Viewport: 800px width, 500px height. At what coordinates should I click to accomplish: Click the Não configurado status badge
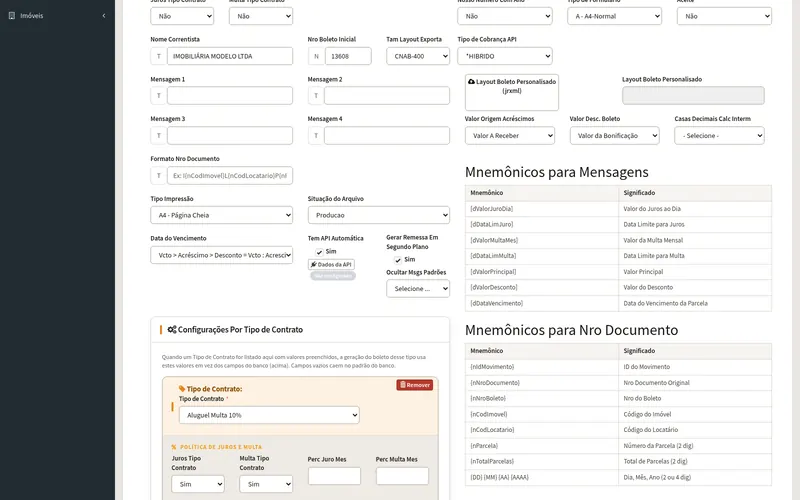tap(333, 276)
